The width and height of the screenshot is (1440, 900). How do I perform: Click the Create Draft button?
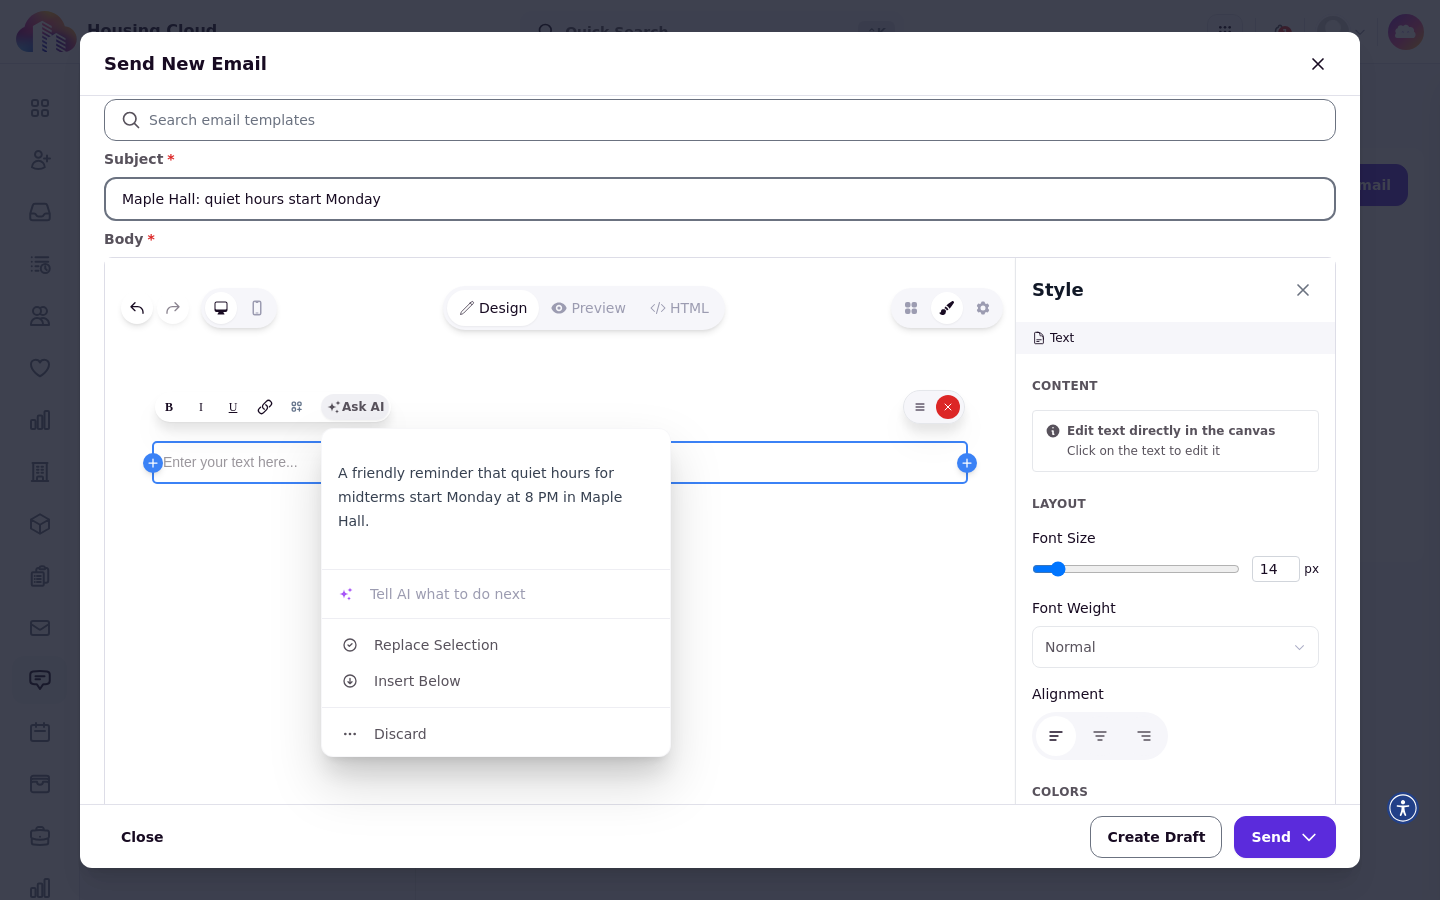1156,837
